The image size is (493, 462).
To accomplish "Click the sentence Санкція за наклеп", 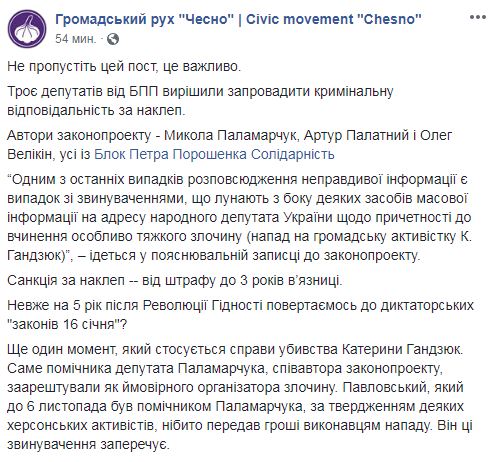I will (x=175, y=281).
